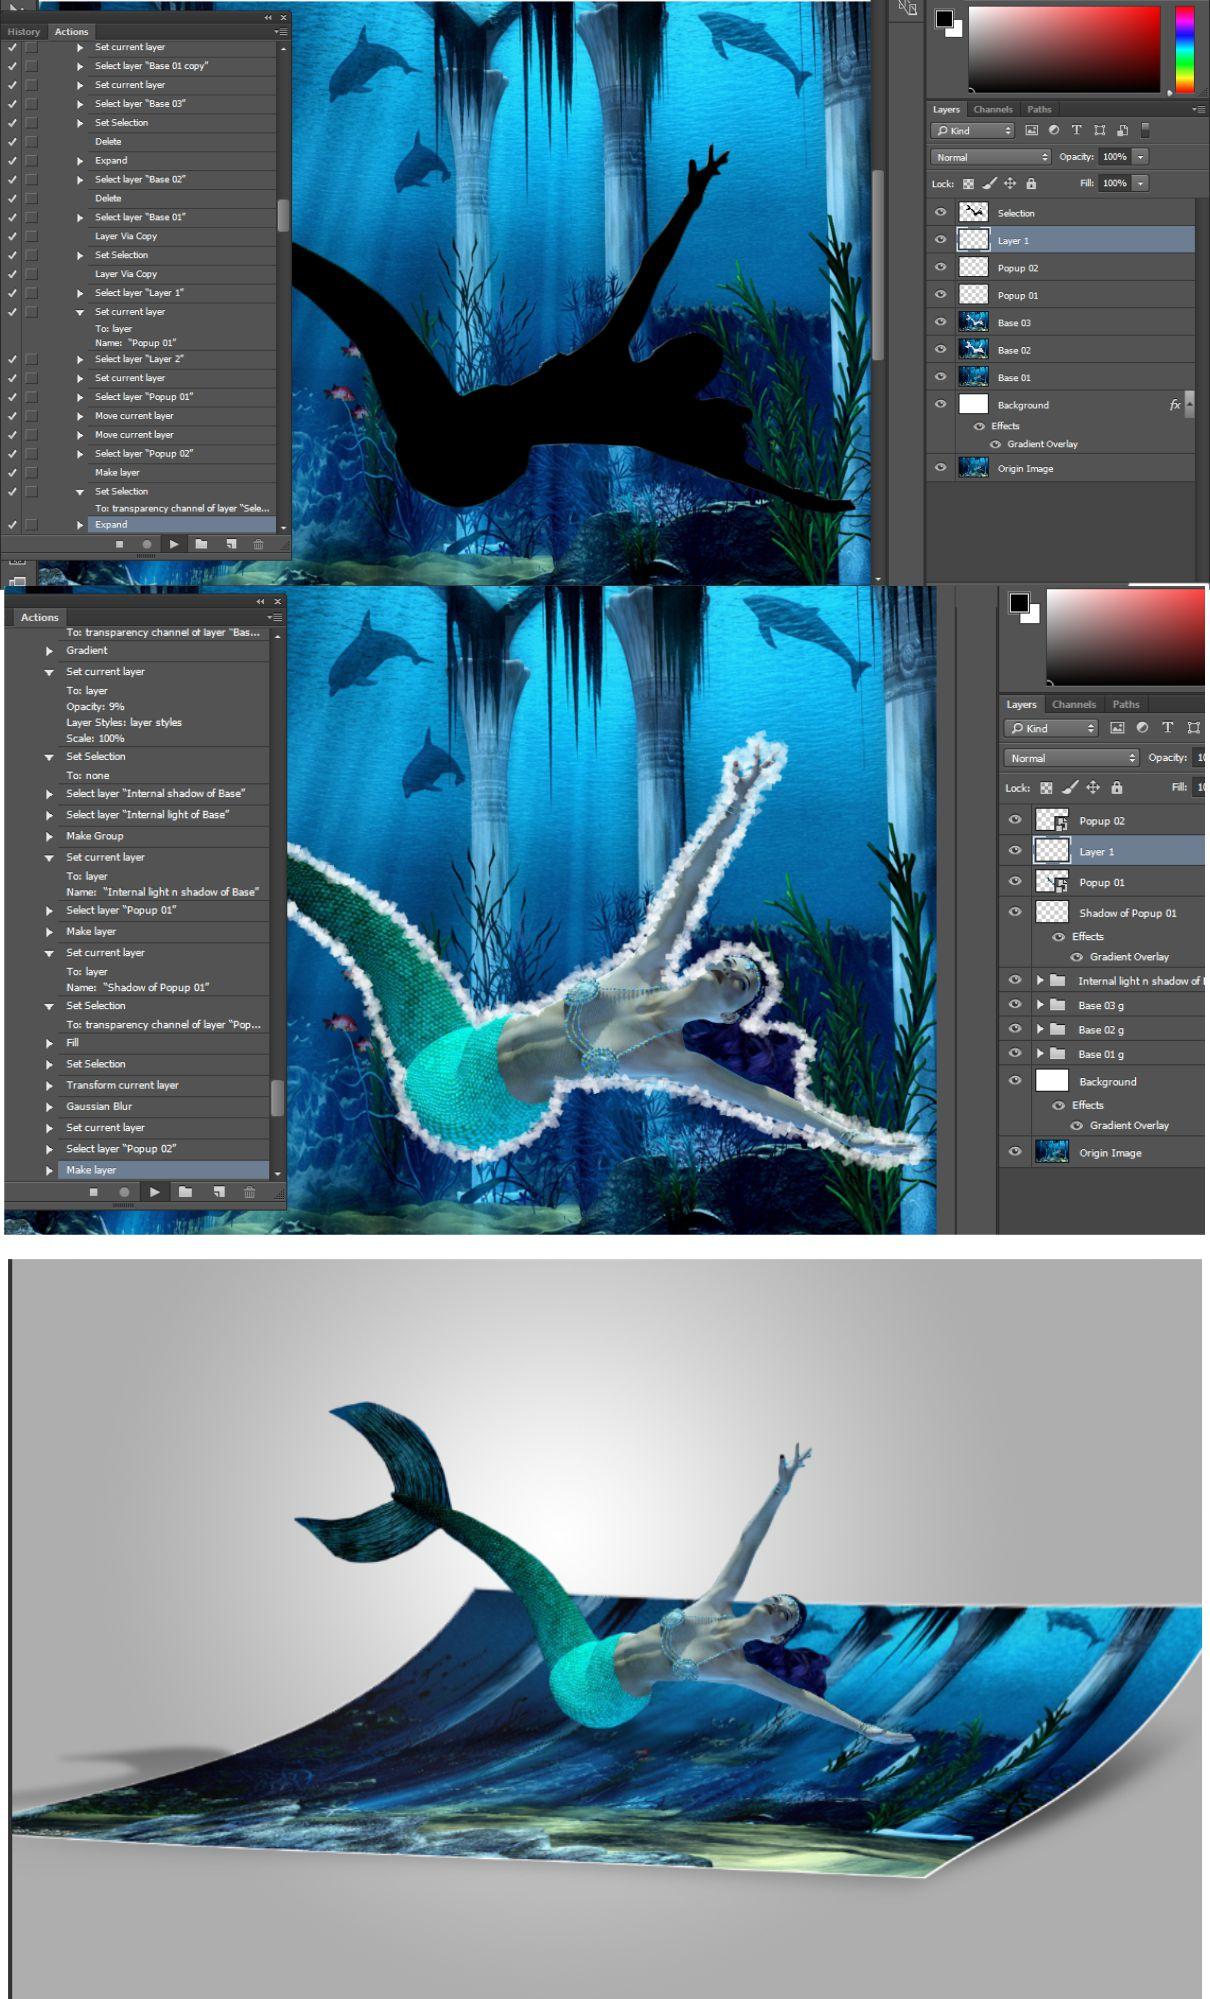Click the smart object layer filter icon
This screenshot has height=1999, width=1210.
1123,130
